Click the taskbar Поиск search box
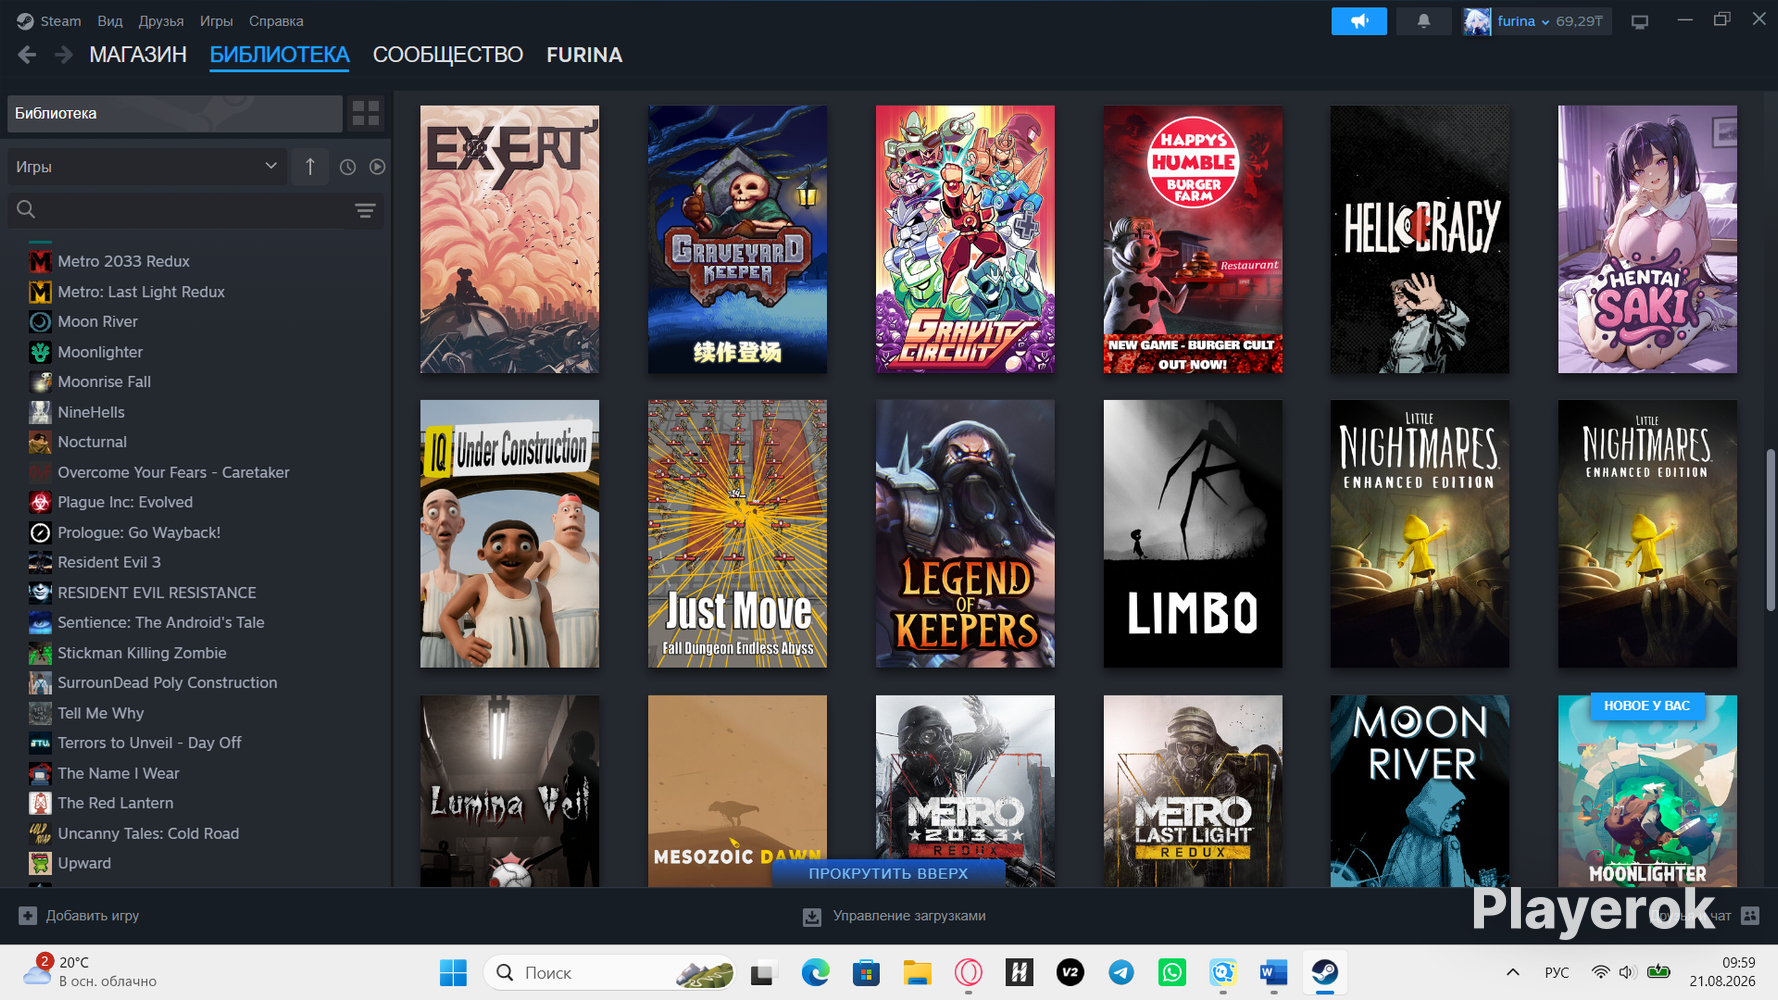 (609, 972)
